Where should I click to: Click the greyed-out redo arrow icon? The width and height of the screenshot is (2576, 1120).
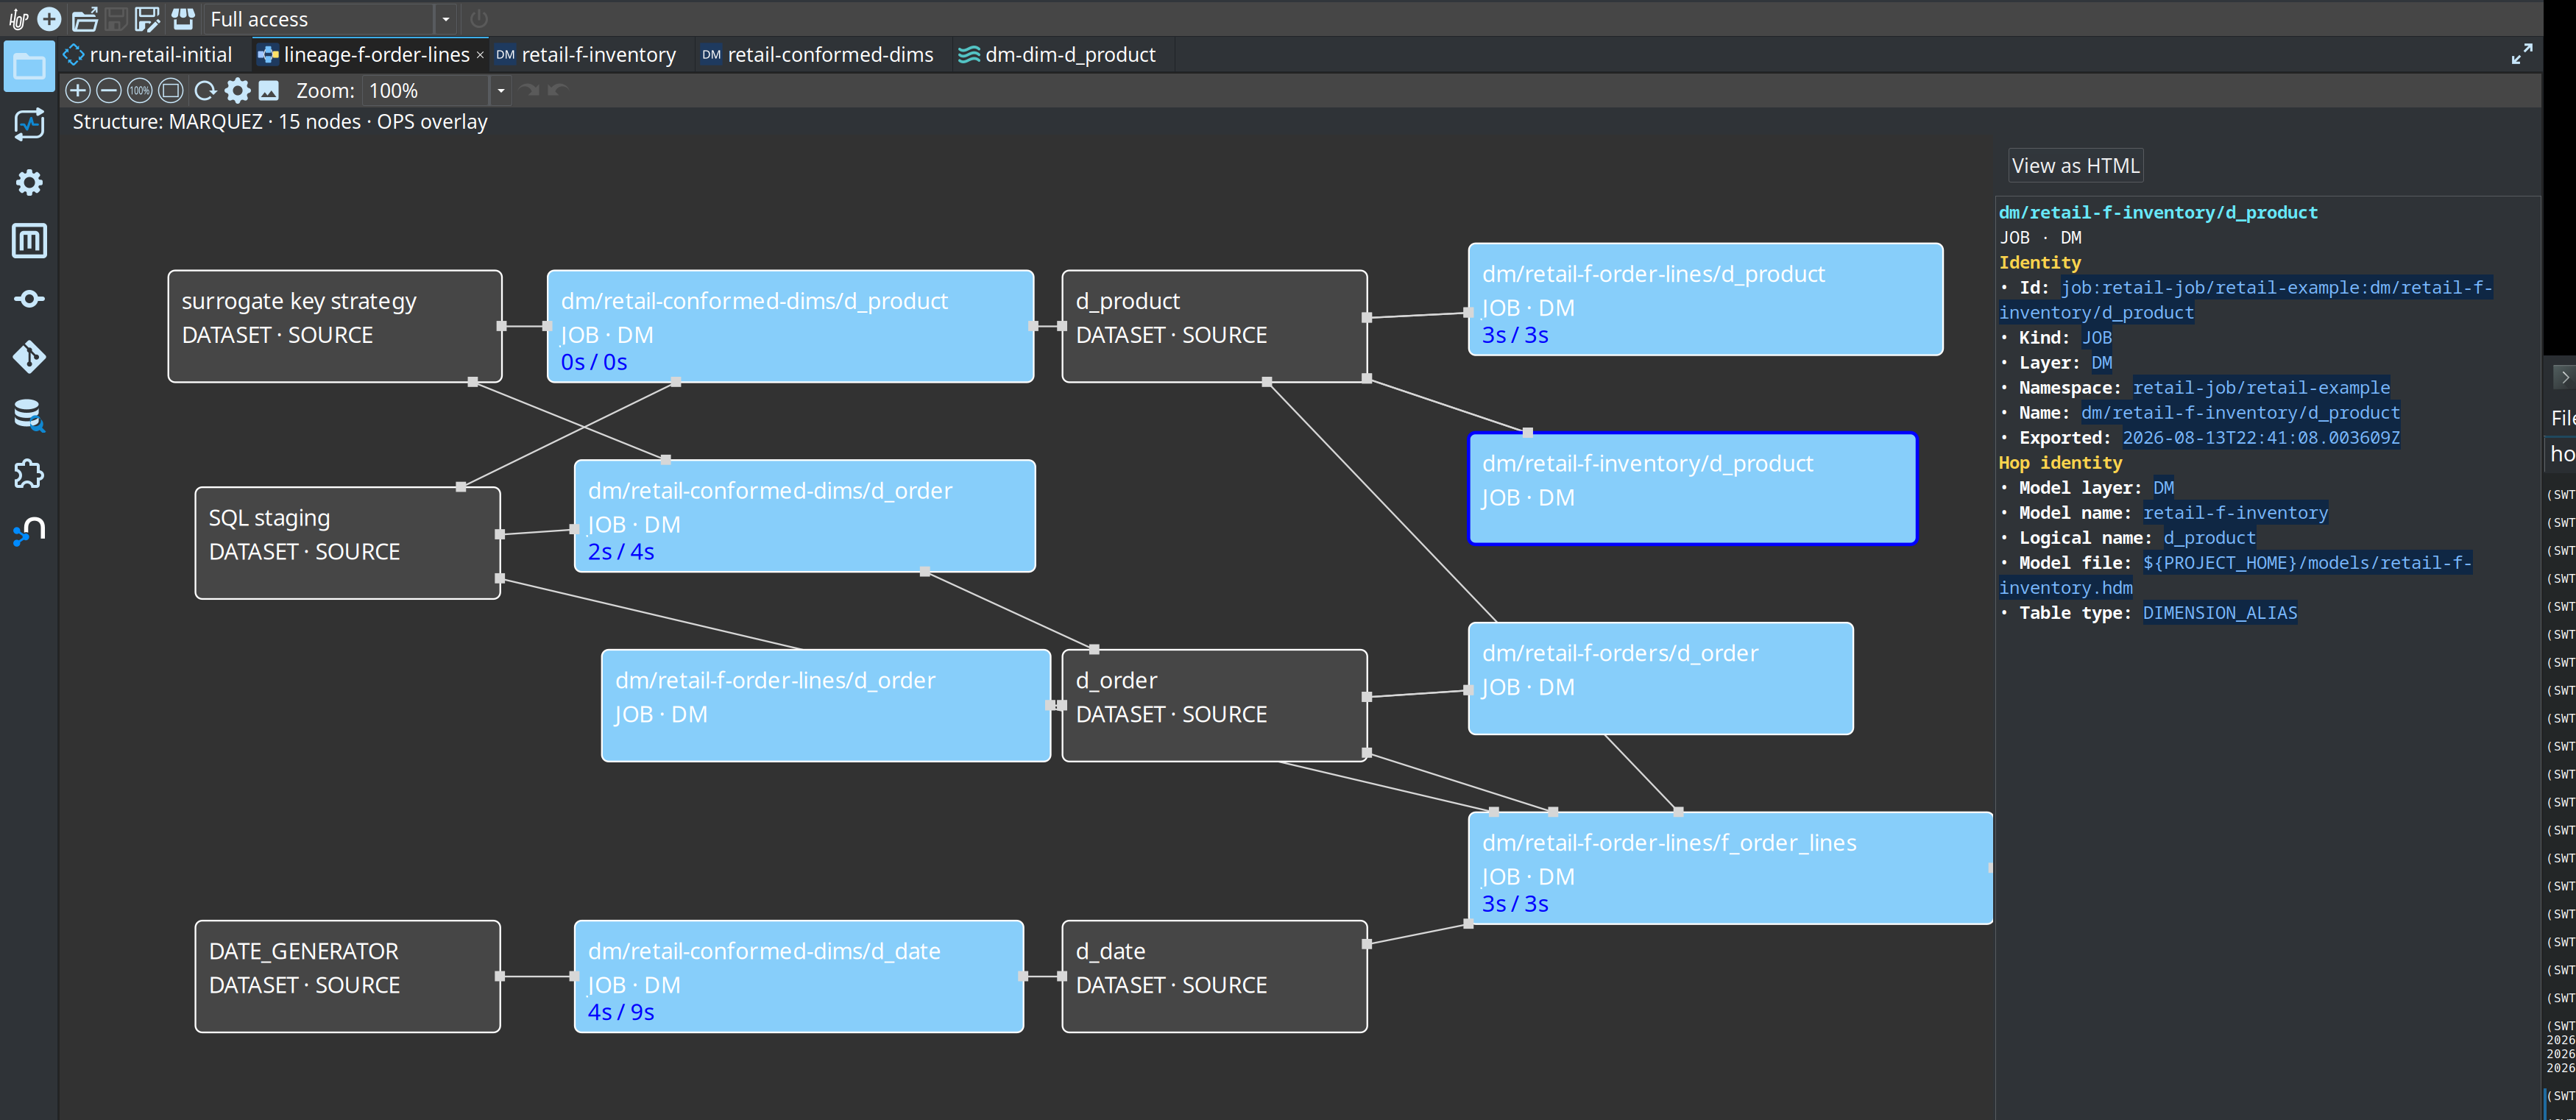click(530, 90)
